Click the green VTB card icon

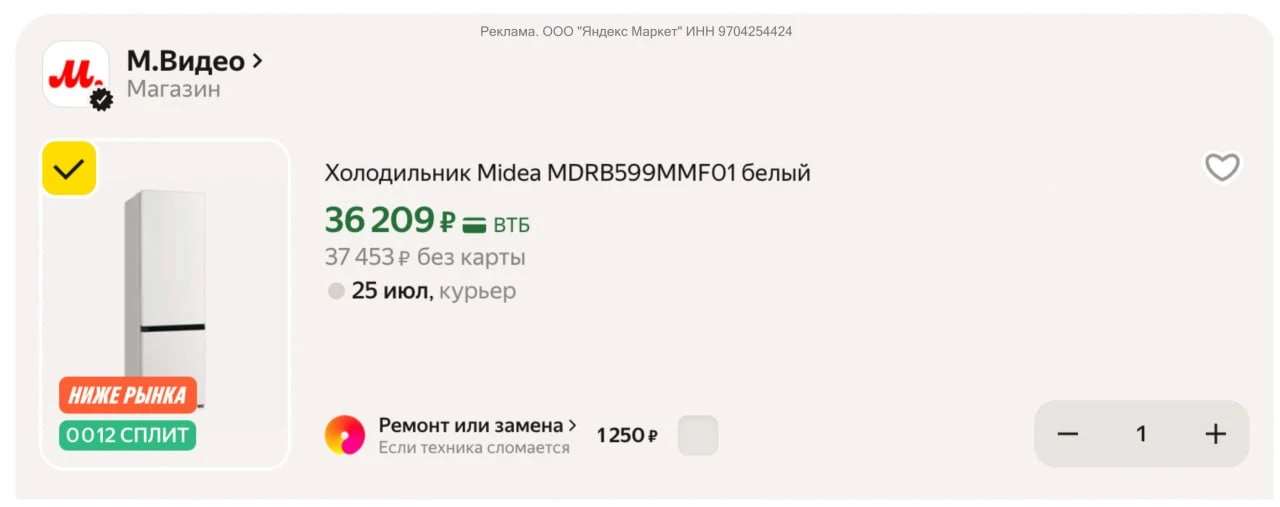[x=474, y=225]
